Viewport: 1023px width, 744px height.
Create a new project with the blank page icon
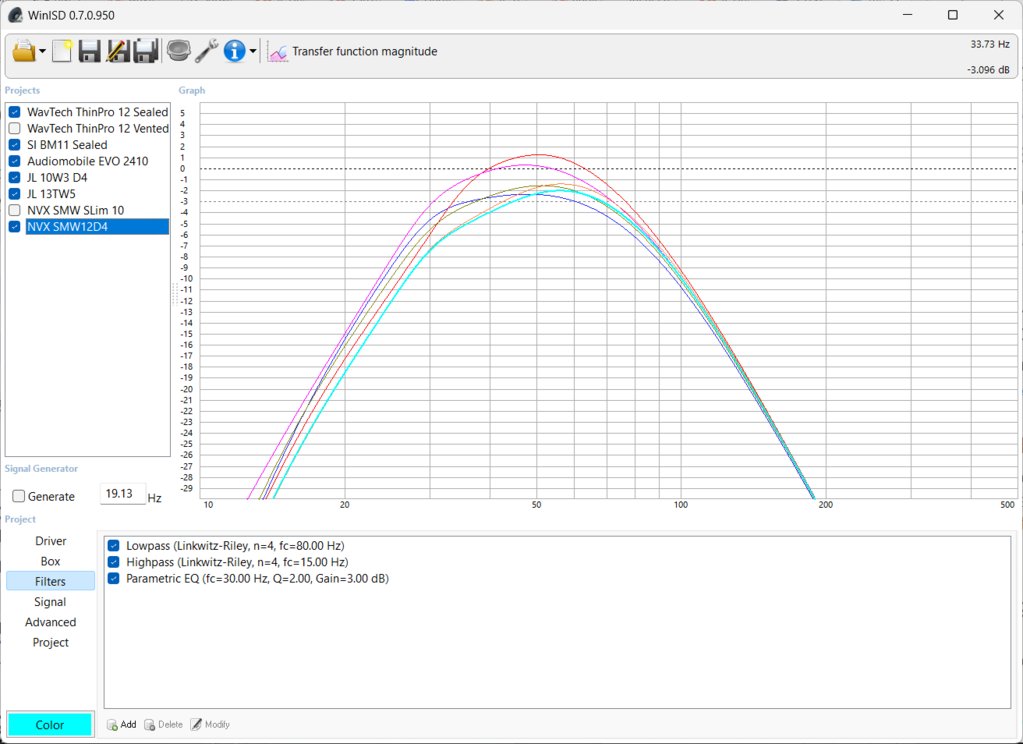coord(62,51)
